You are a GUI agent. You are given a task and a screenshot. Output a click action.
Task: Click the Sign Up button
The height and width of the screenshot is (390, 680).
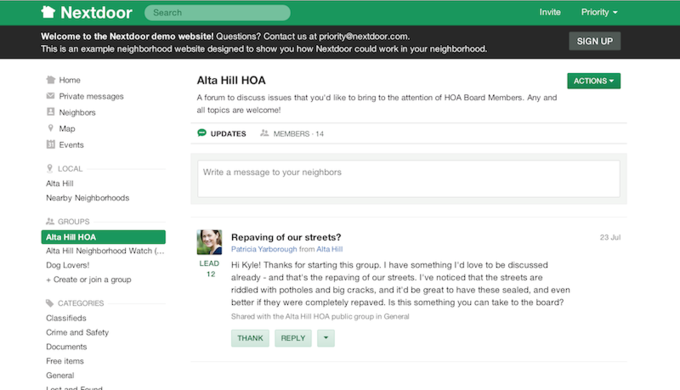(x=595, y=41)
